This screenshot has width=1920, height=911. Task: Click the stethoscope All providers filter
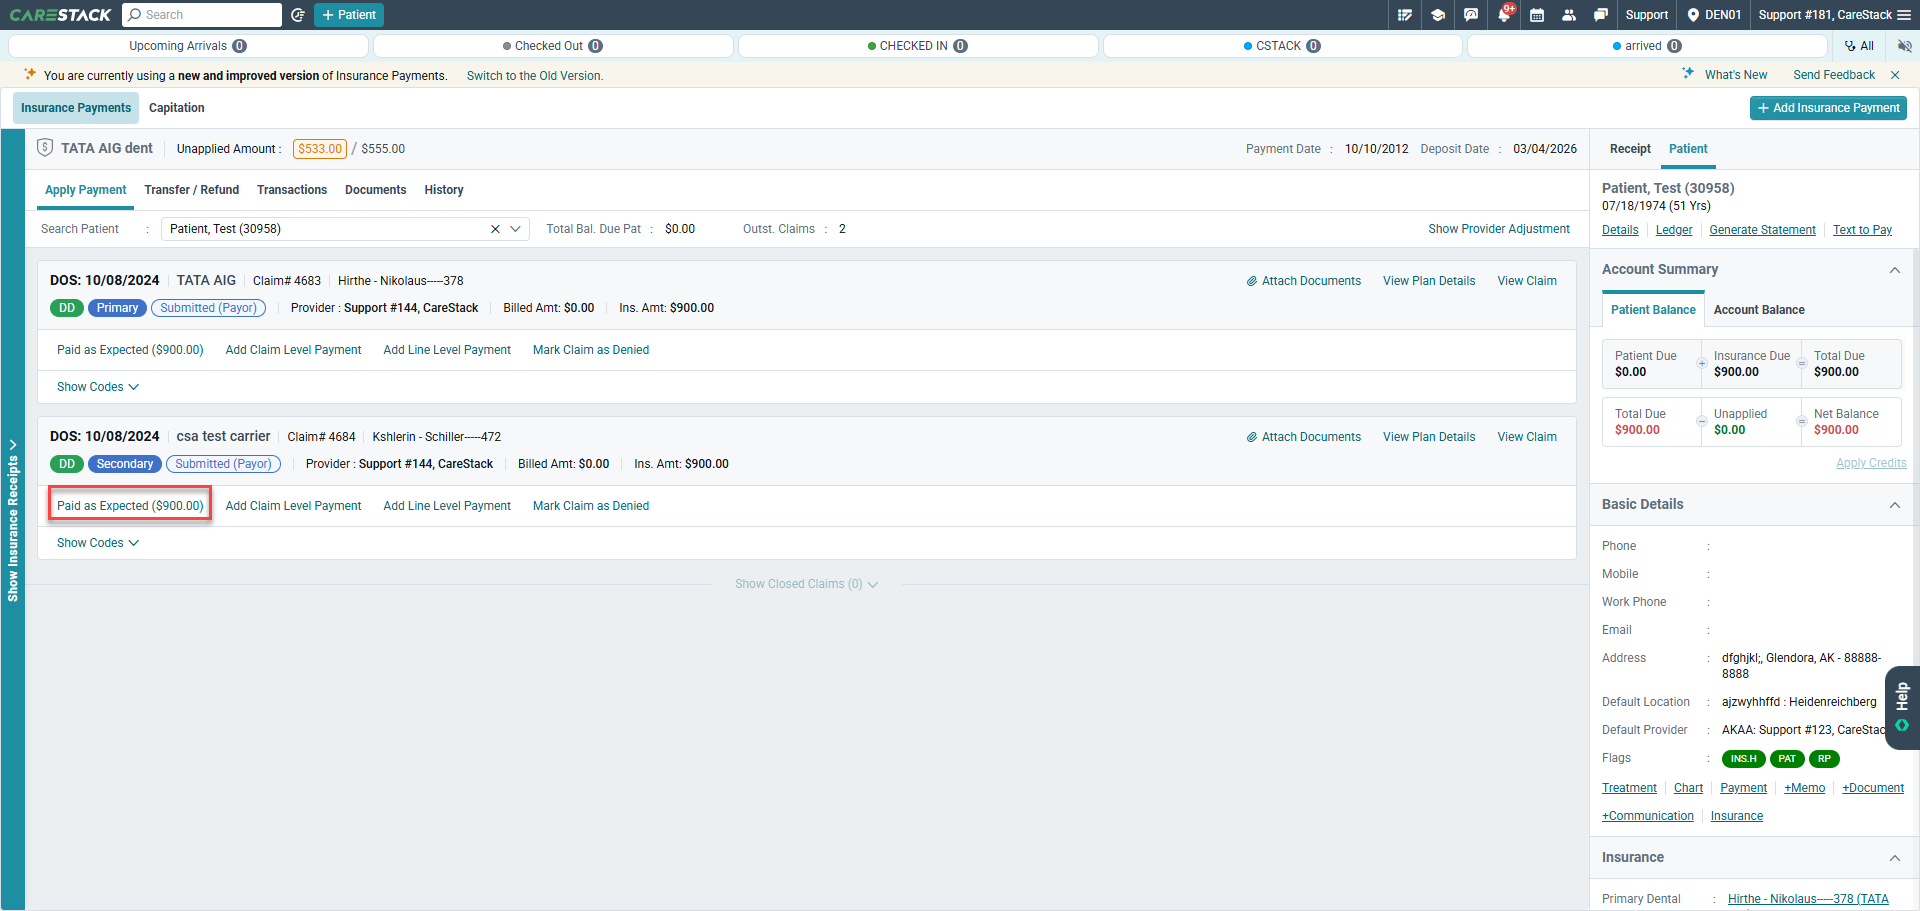[1859, 46]
